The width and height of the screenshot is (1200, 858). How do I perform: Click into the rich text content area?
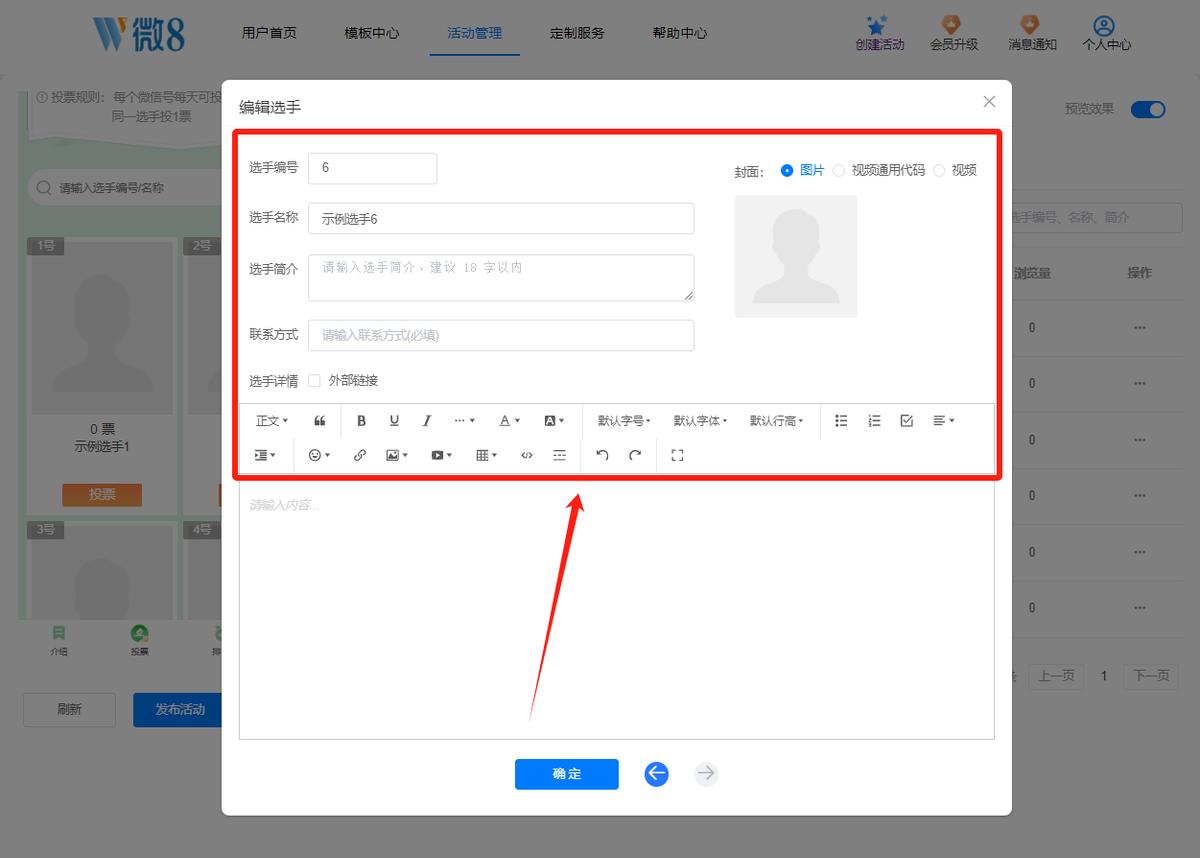[x=617, y=610]
